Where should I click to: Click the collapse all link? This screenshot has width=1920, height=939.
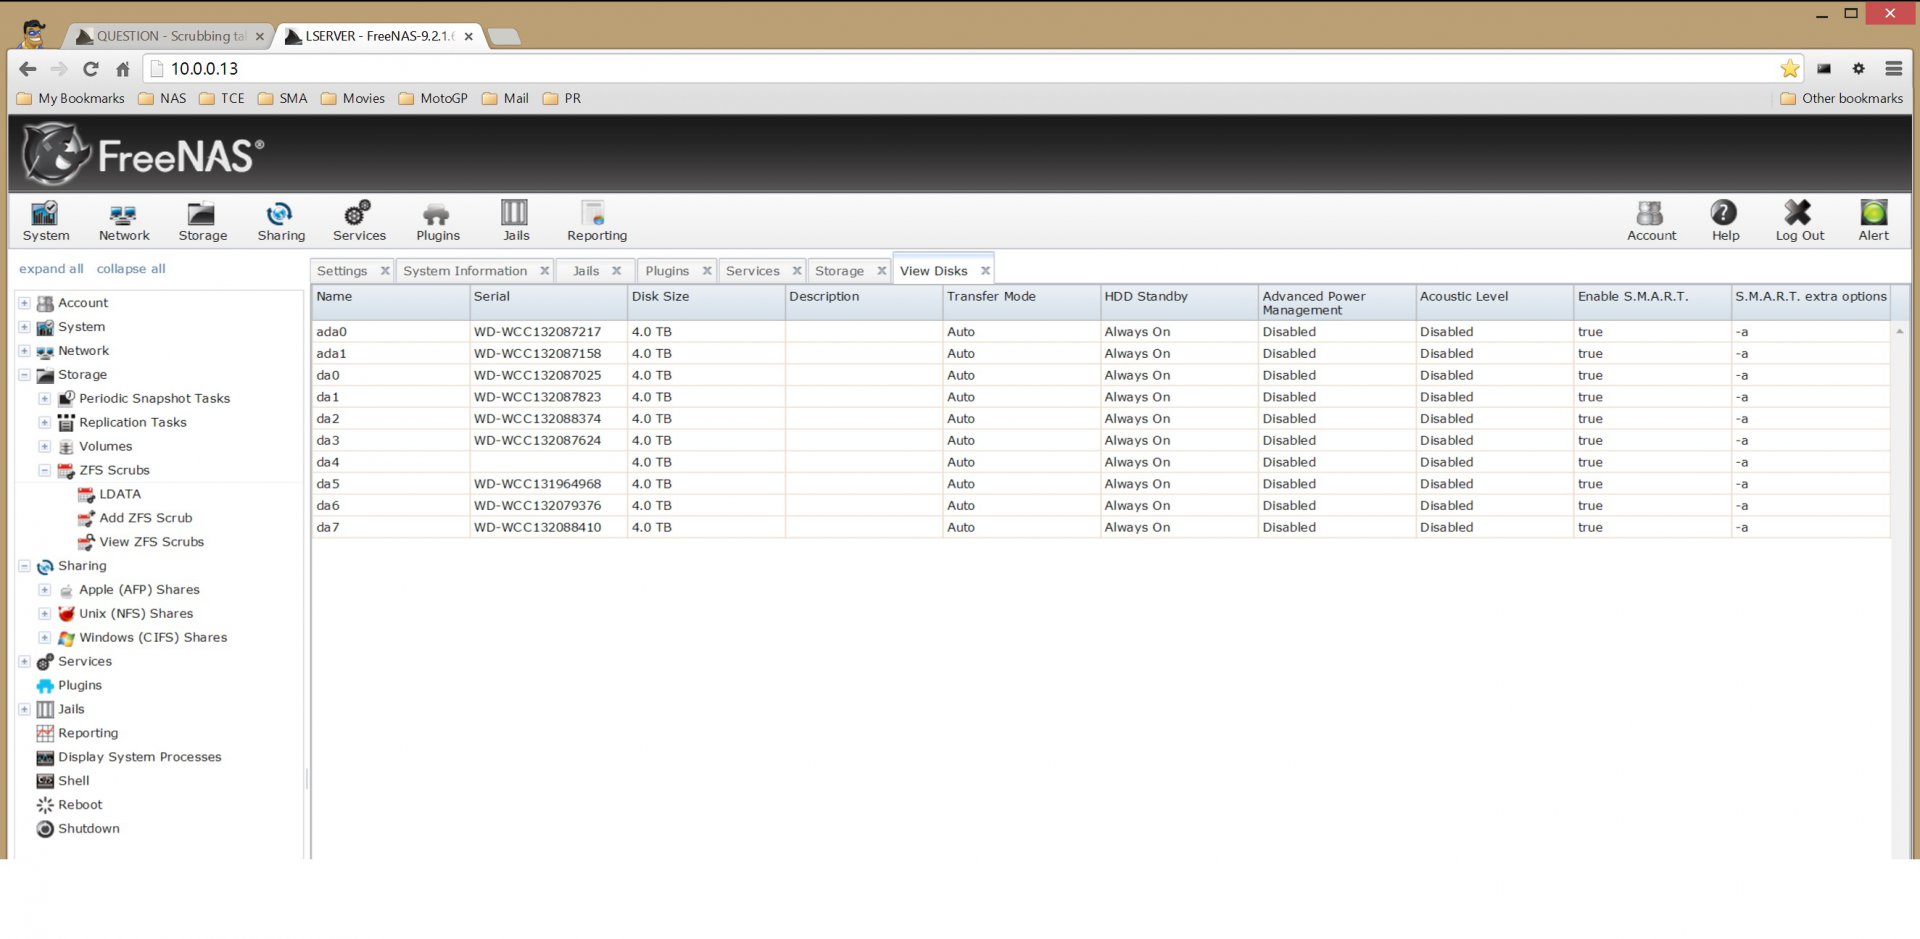[x=131, y=269]
